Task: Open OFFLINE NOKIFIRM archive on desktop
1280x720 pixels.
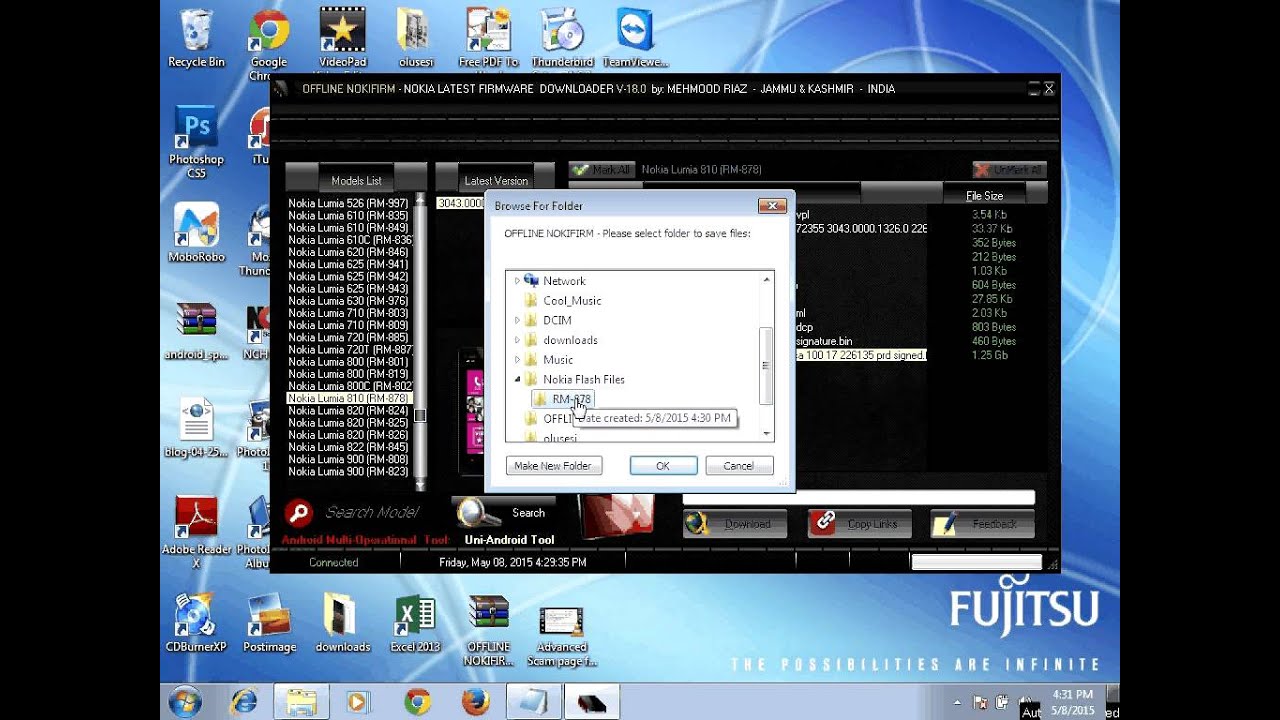Action: tap(489, 630)
